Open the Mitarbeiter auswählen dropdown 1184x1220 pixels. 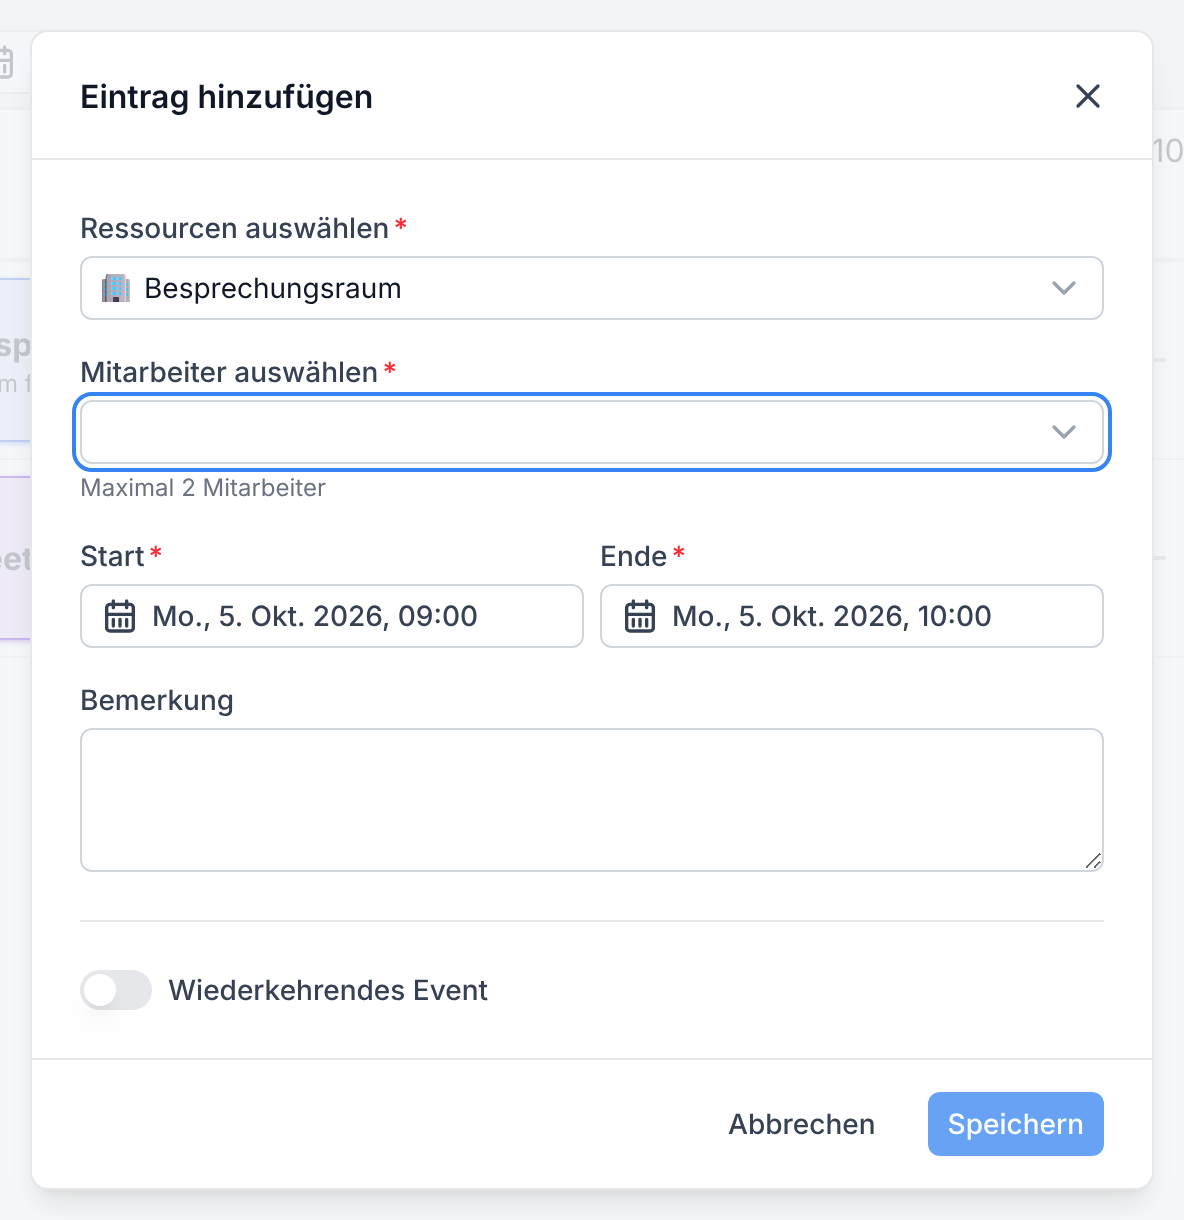pos(592,432)
